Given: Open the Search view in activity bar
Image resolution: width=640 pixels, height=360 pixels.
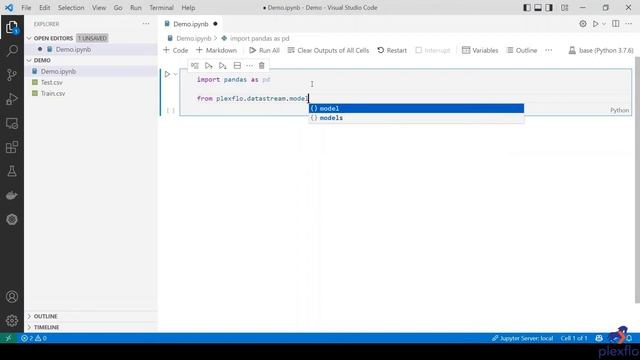Looking at the screenshot, I should (12, 51).
